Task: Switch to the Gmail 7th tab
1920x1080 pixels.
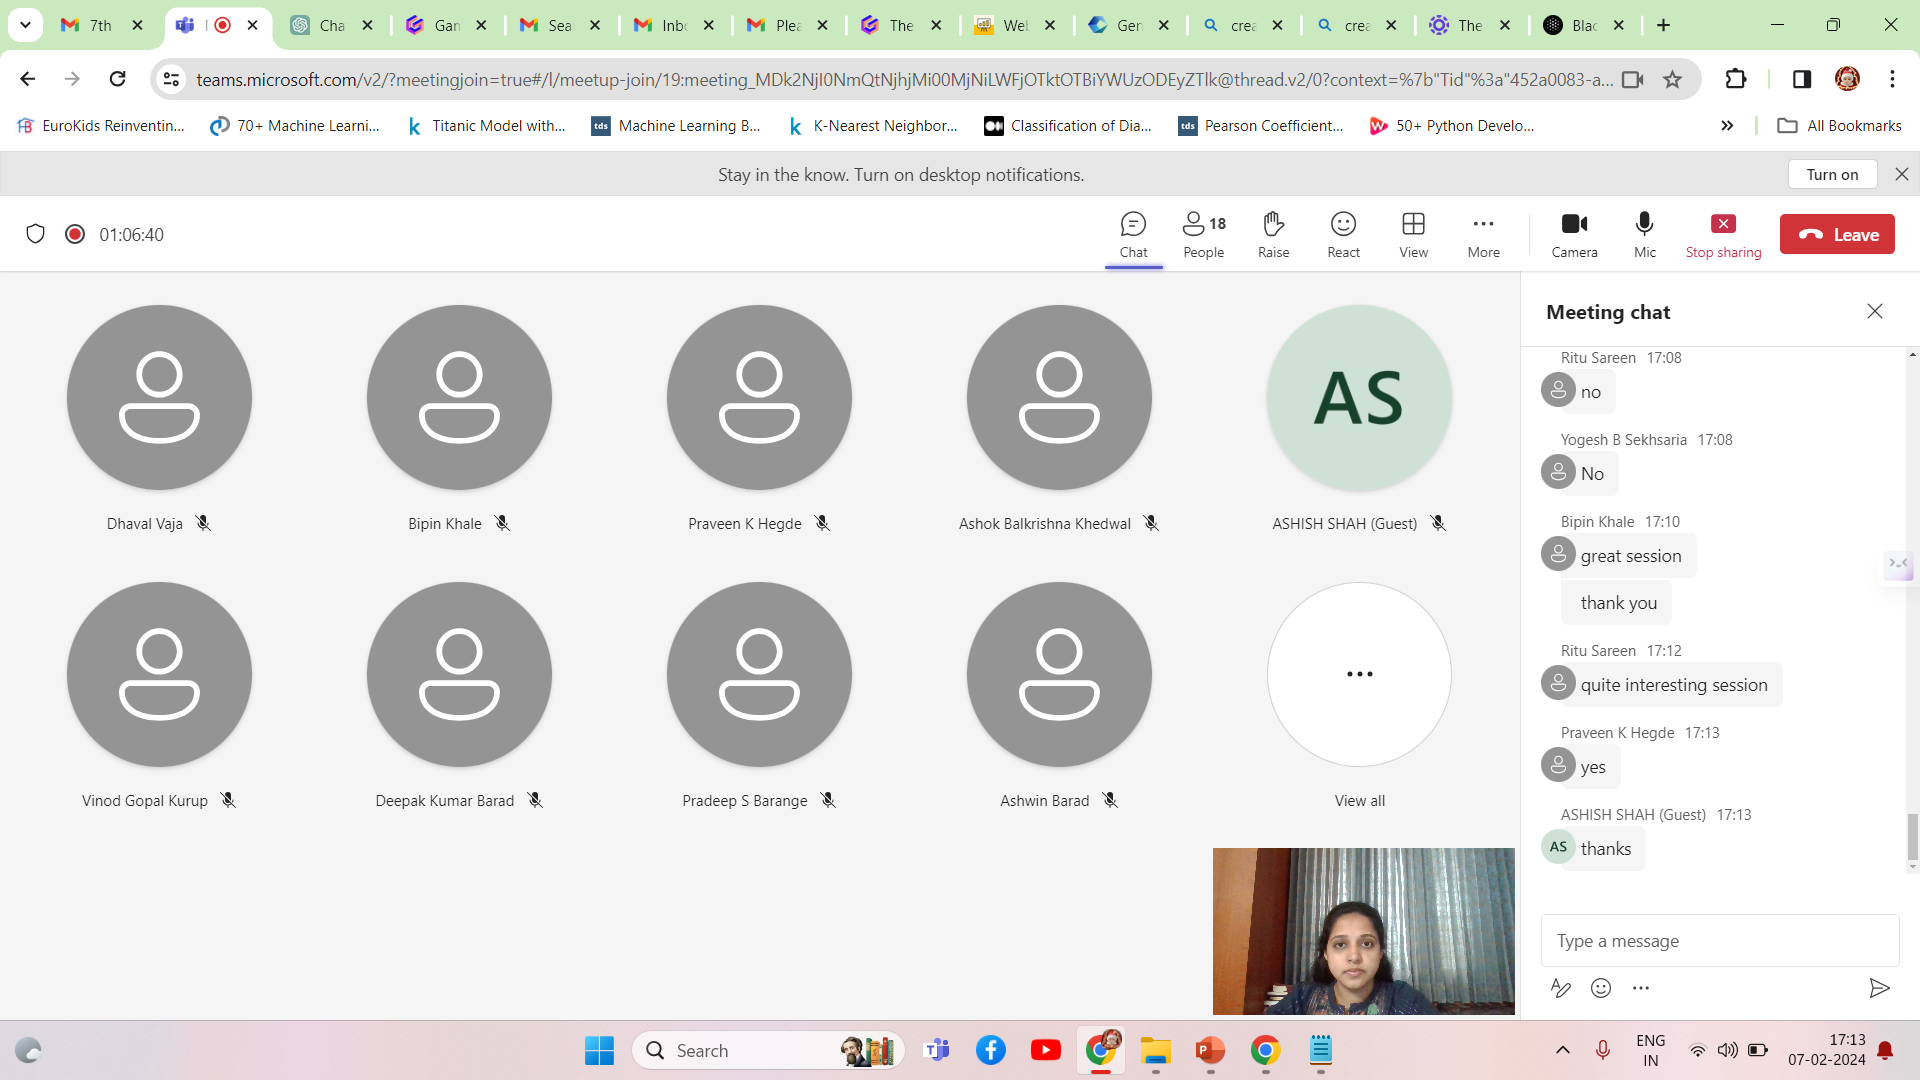Action: coord(100,25)
